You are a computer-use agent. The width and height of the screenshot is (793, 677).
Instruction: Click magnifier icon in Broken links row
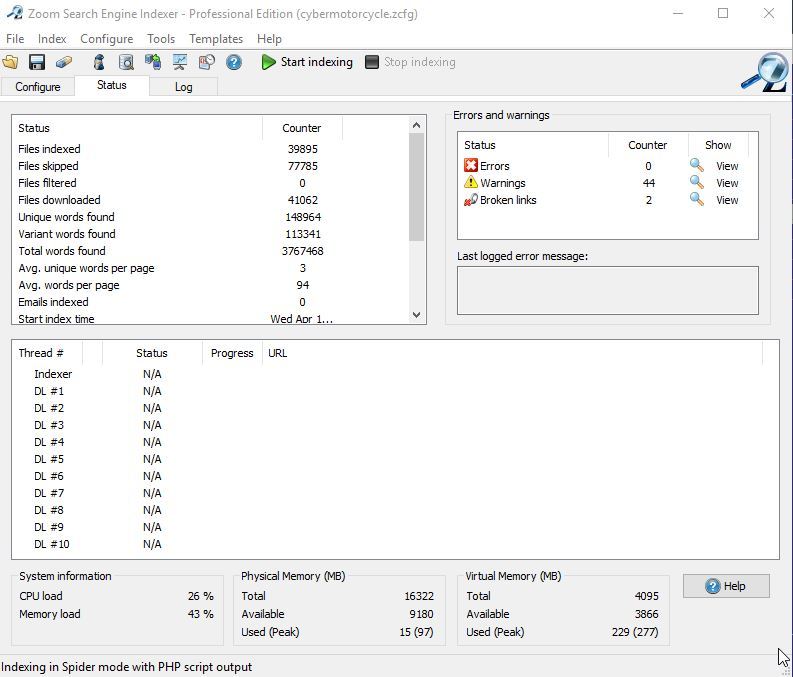pyautogui.click(x=696, y=199)
